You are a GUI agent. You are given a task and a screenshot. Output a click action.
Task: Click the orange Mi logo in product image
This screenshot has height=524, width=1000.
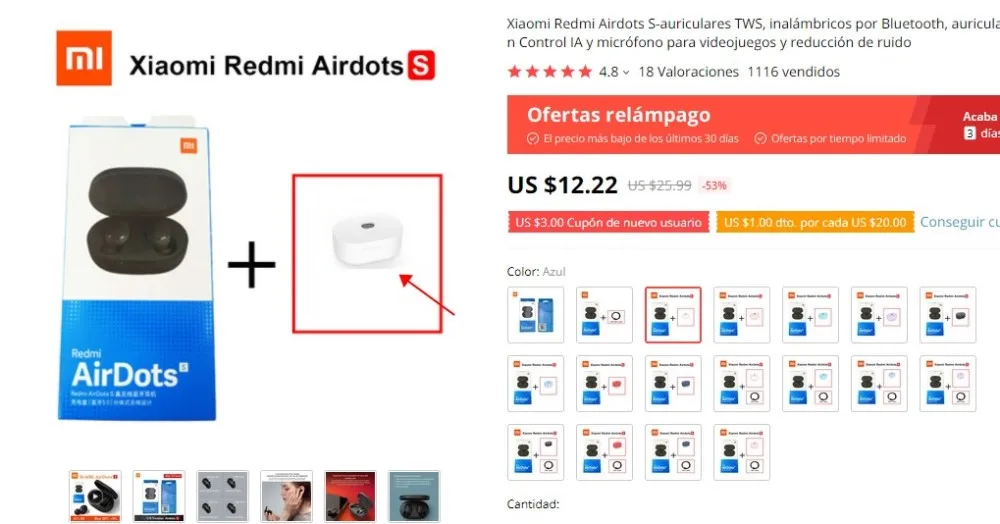pyautogui.click(x=84, y=58)
